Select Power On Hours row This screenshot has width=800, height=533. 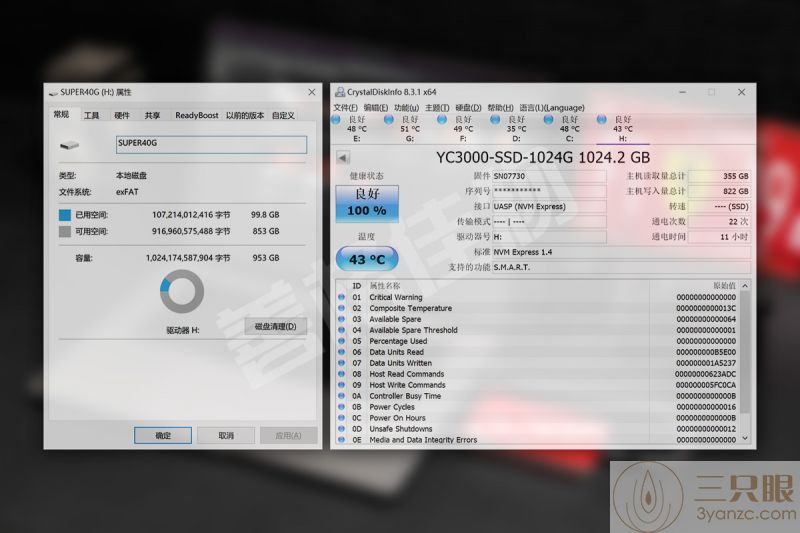tap(538, 418)
